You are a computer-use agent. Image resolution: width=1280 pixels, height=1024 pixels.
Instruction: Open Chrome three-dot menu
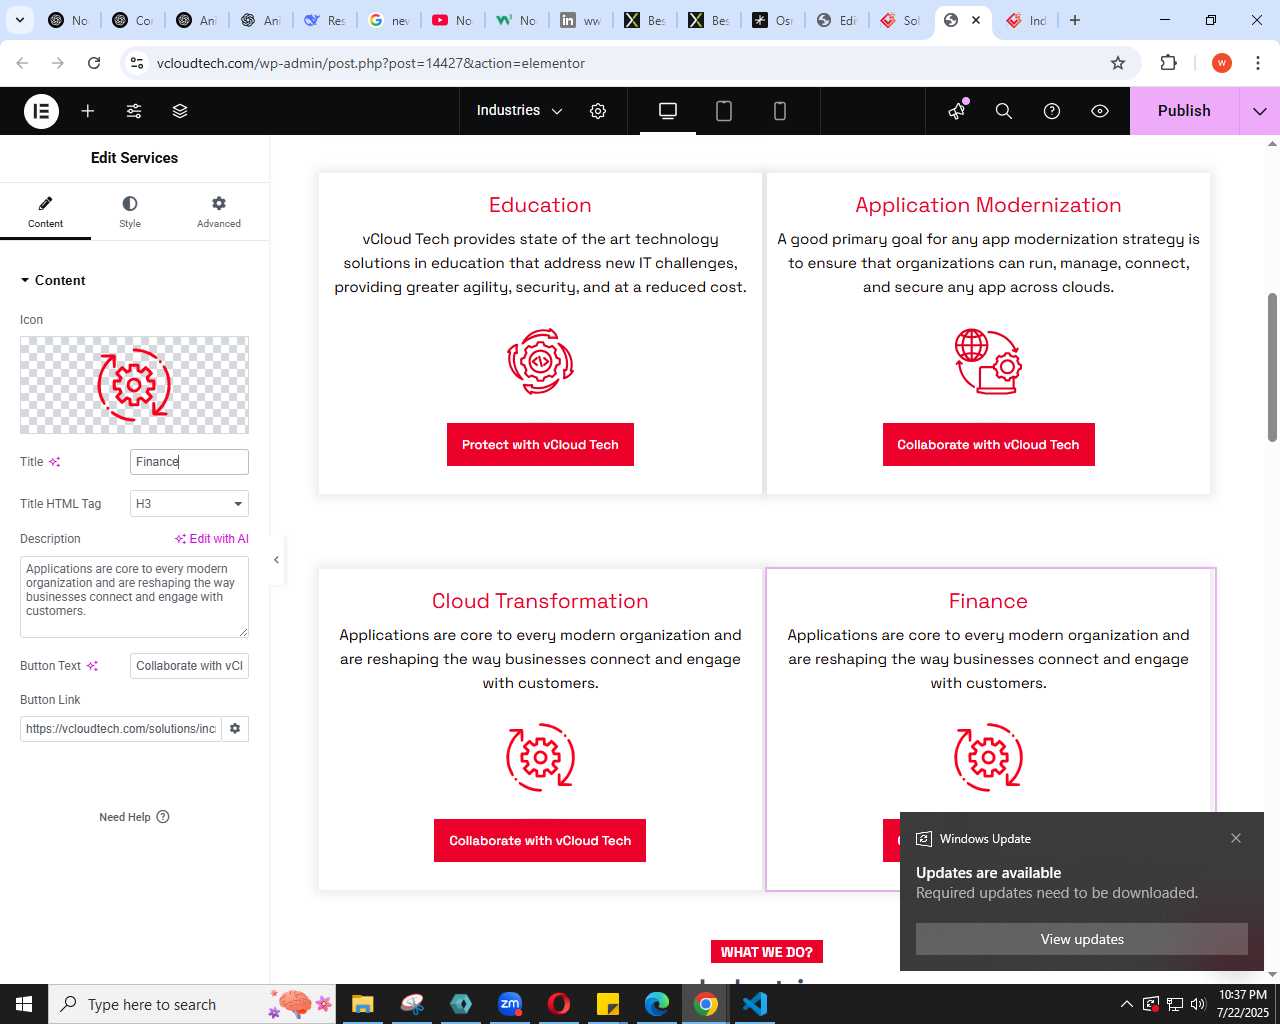click(1258, 63)
